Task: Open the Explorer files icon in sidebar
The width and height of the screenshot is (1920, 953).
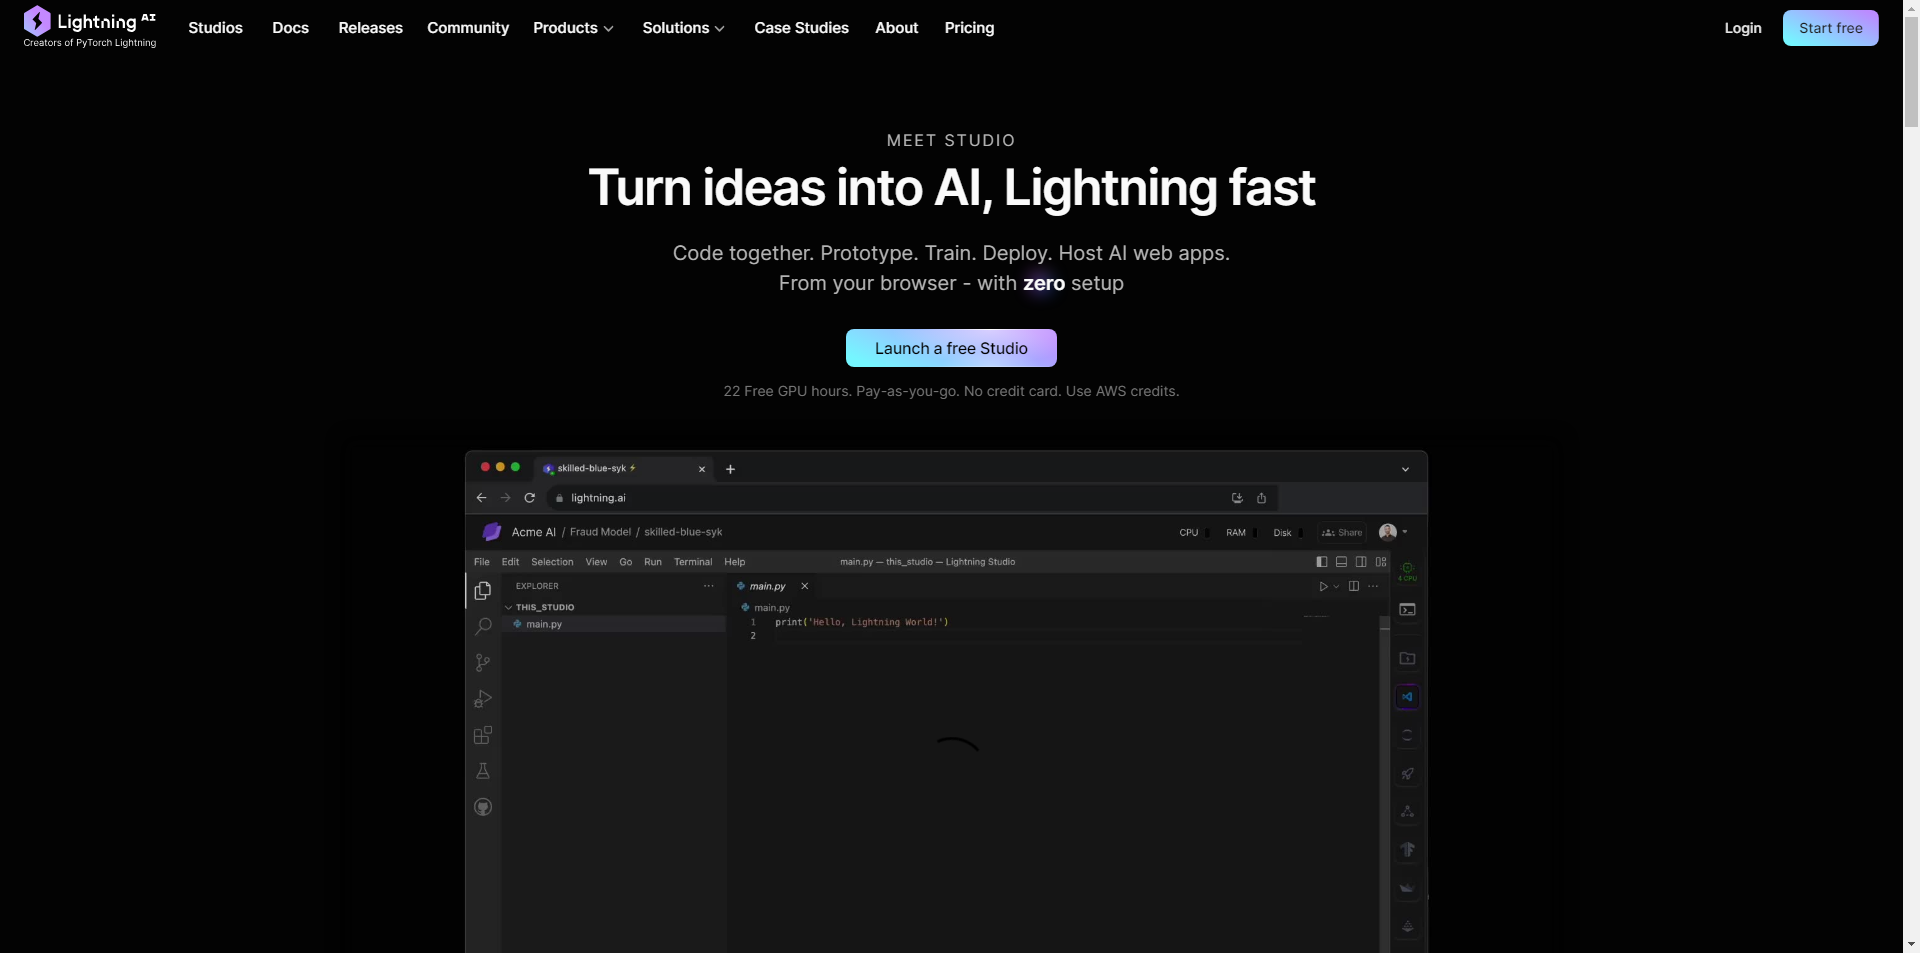Action: pos(483,591)
